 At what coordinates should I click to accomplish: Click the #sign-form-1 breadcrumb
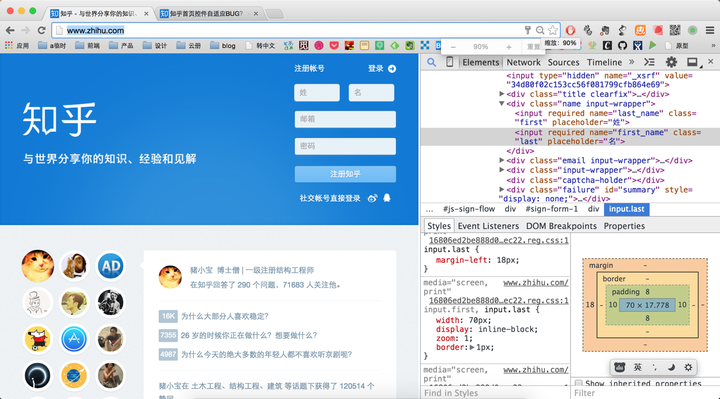[x=551, y=209]
